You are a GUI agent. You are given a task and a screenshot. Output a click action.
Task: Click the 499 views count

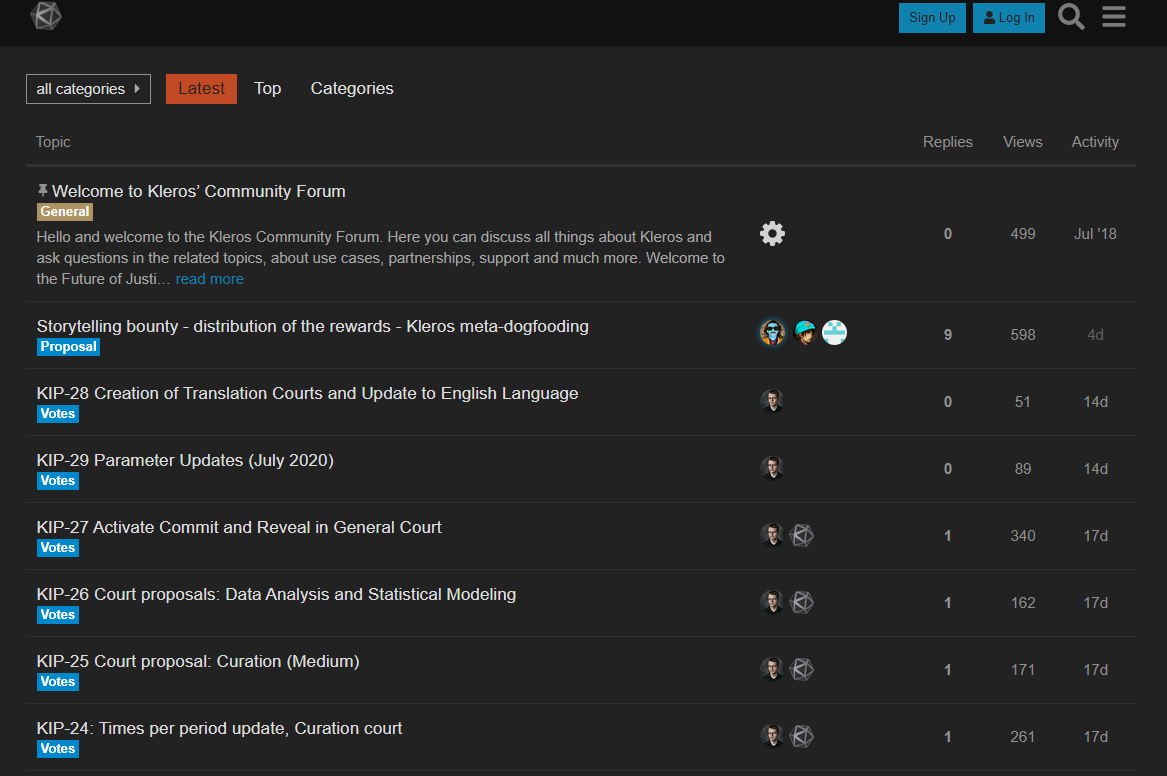[1023, 234]
